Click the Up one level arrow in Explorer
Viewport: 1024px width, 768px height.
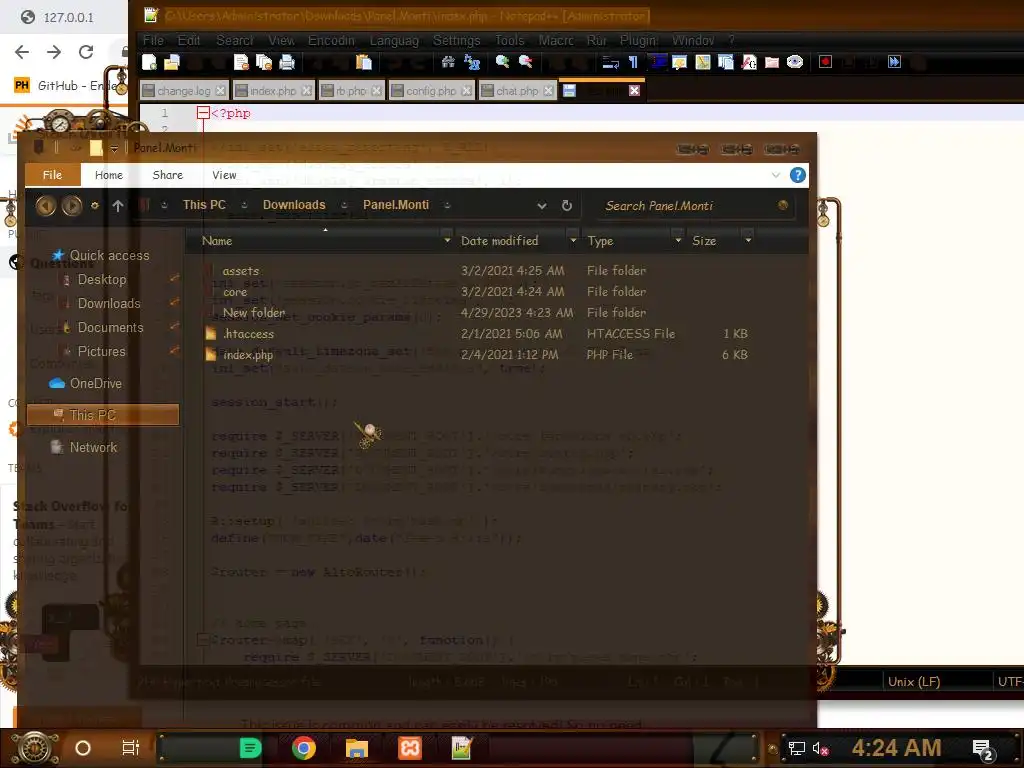coord(118,206)
